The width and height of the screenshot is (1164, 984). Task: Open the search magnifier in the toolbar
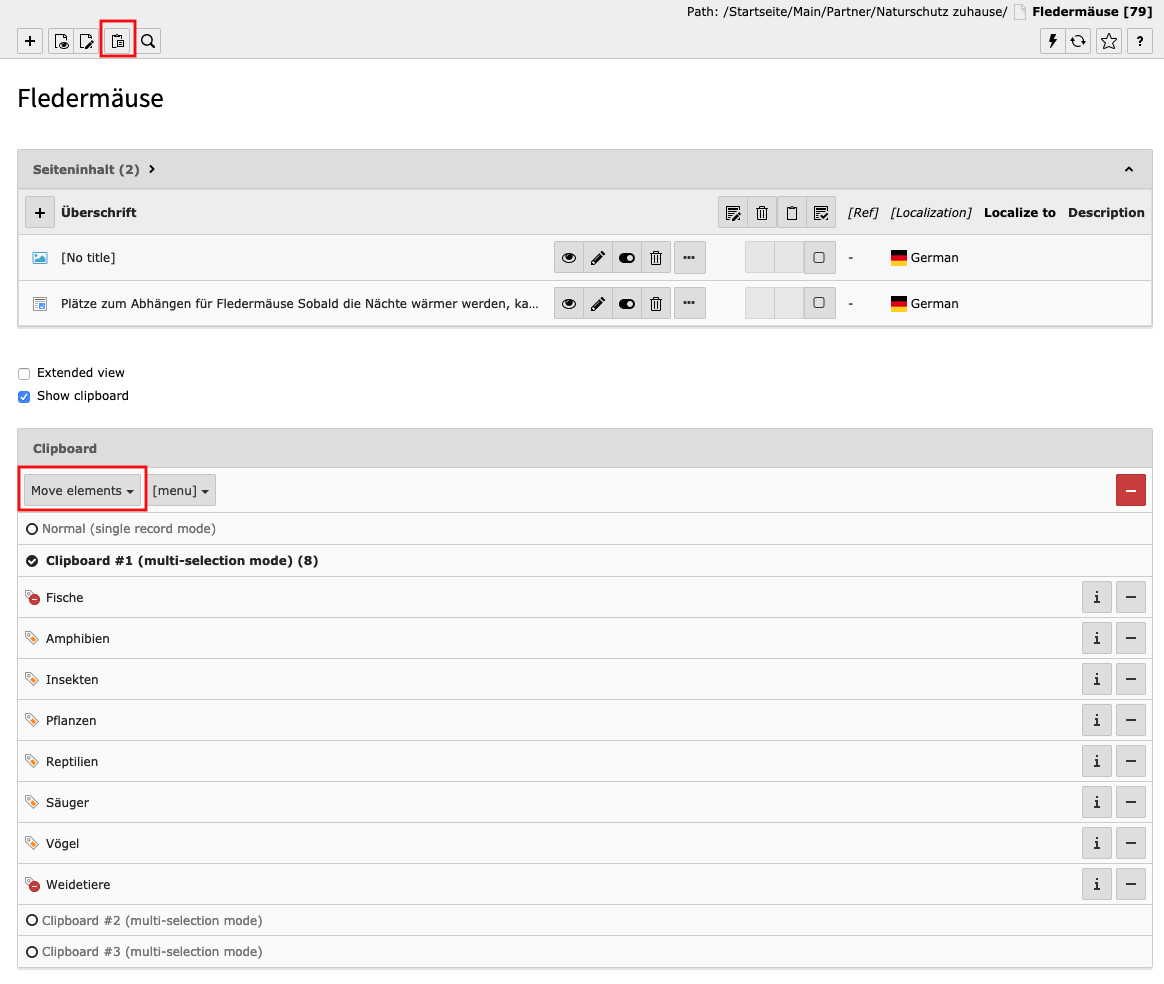[x=148, y=41]
